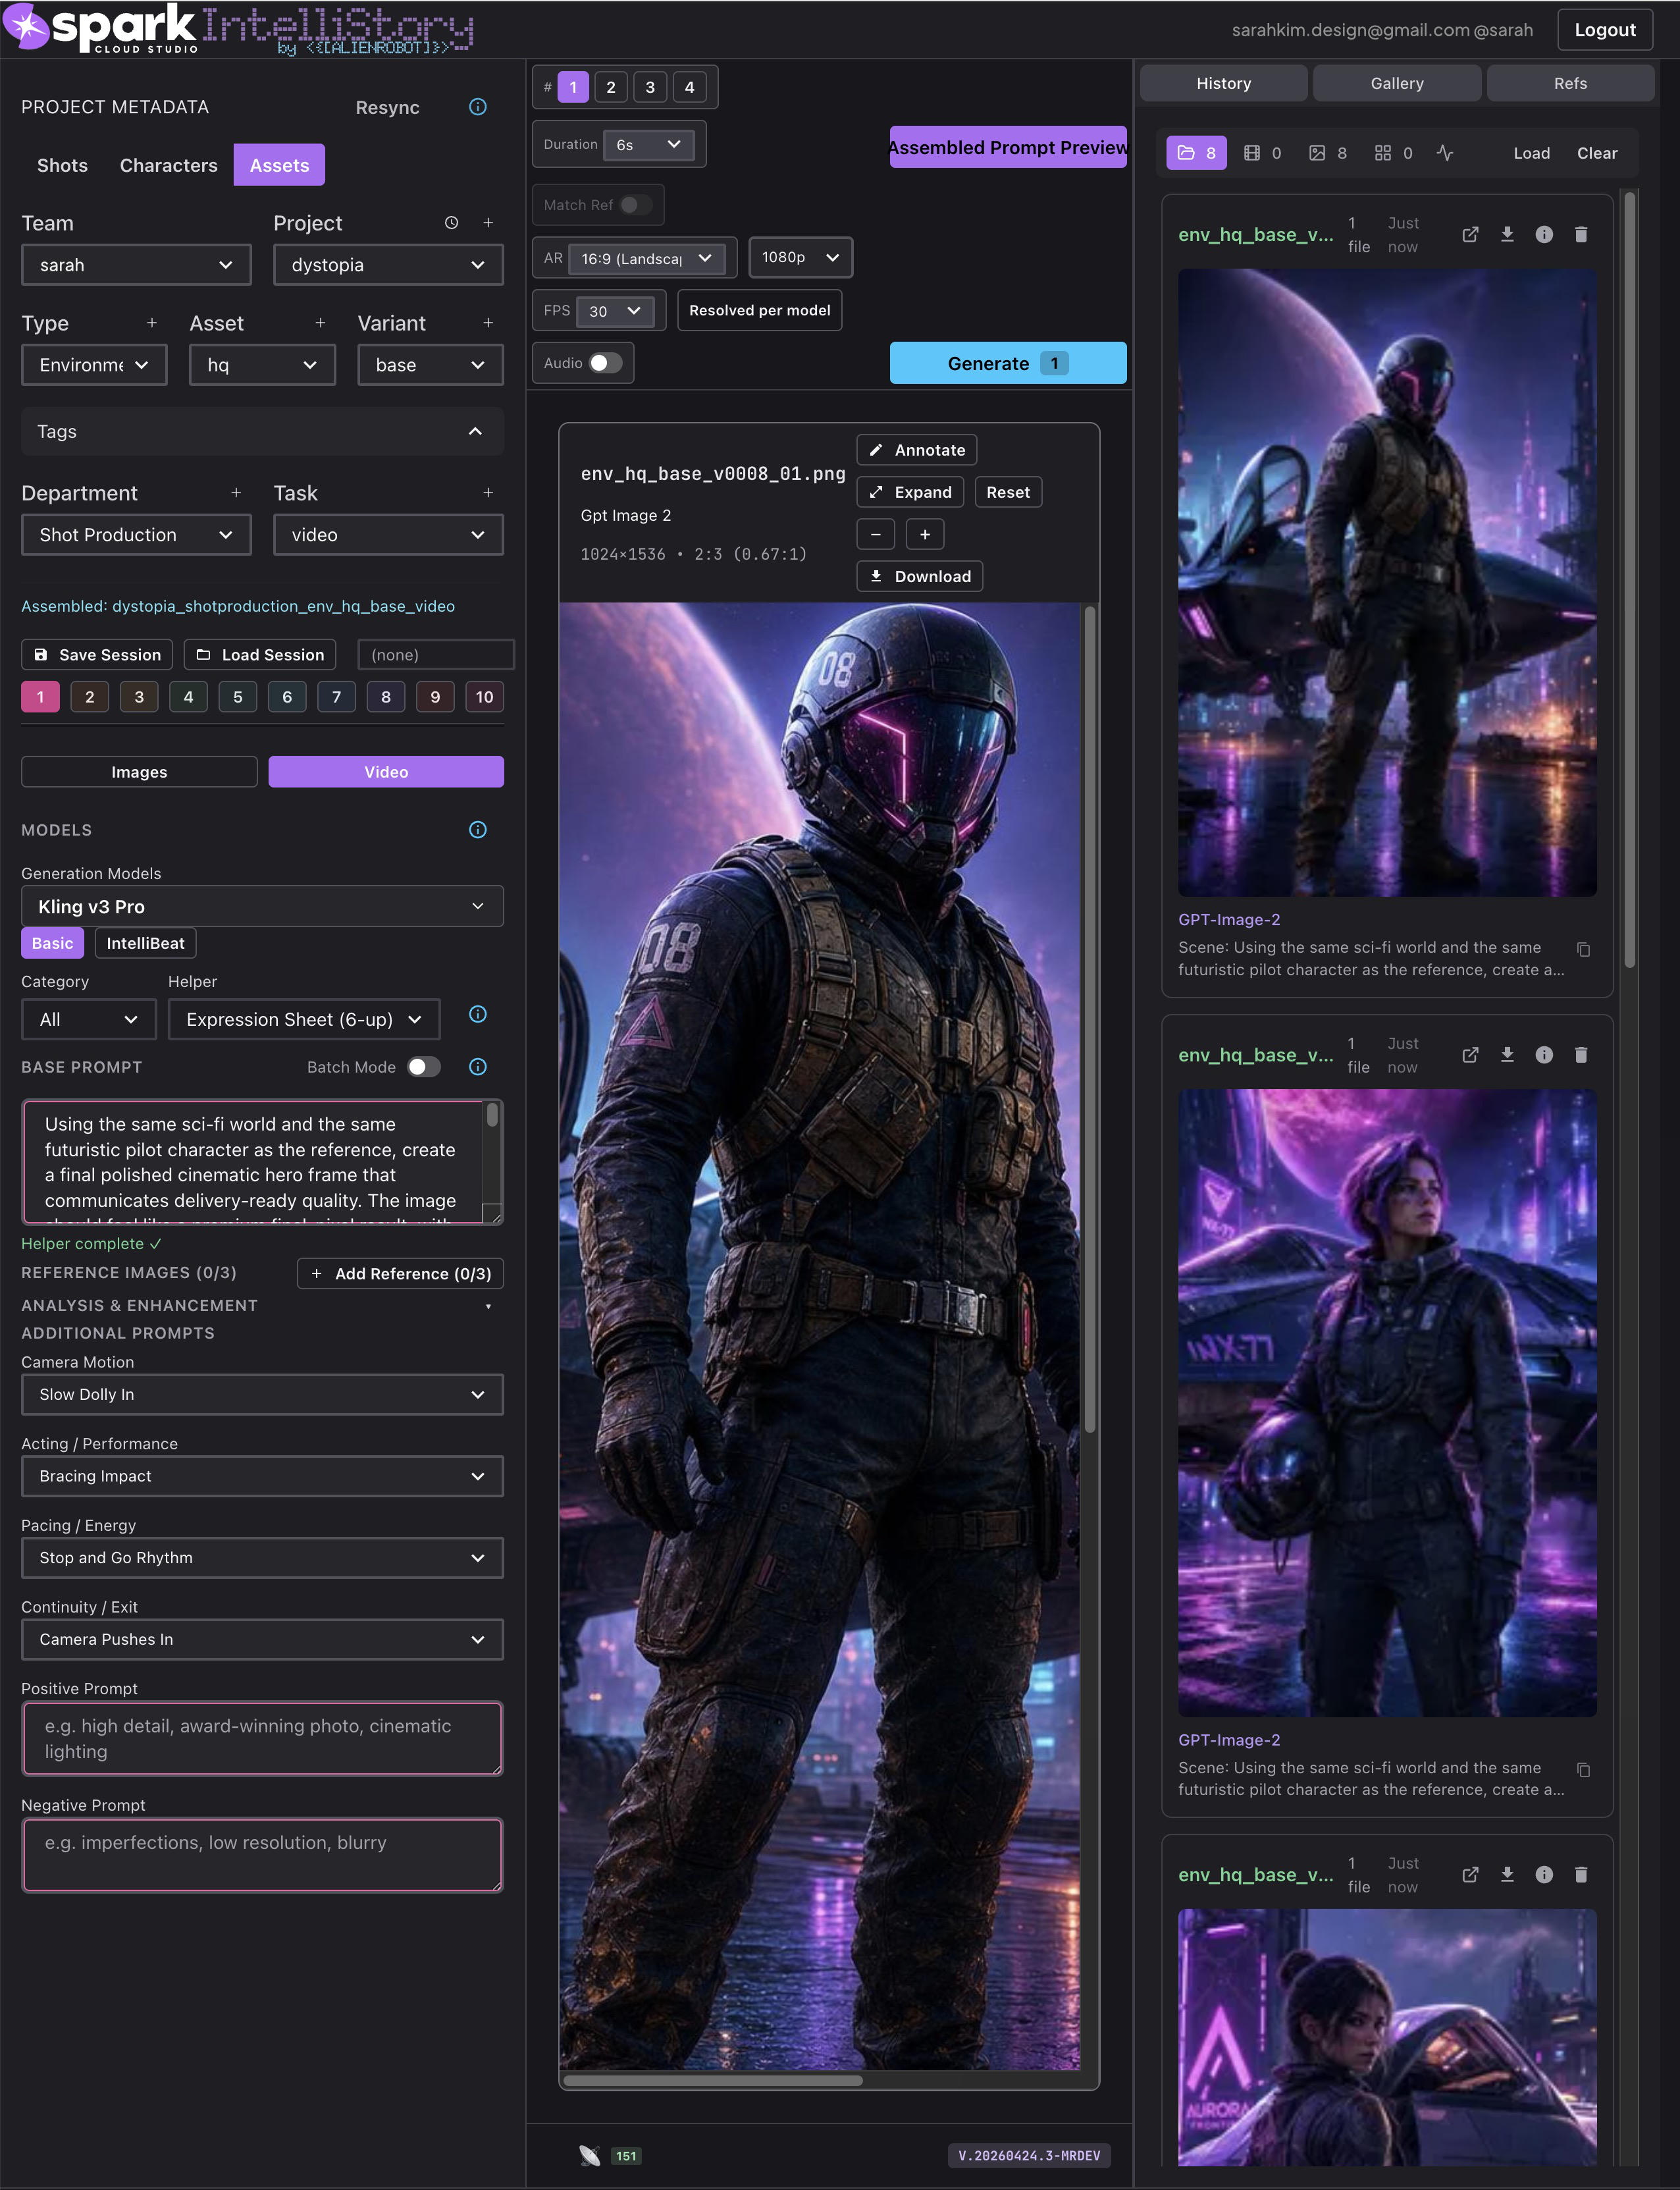Image resolution: width=1680 pixels, height=2190 pixels.
Task: Log out with the Logout button
Action: pyautogui.click(x=1605, y=30)
